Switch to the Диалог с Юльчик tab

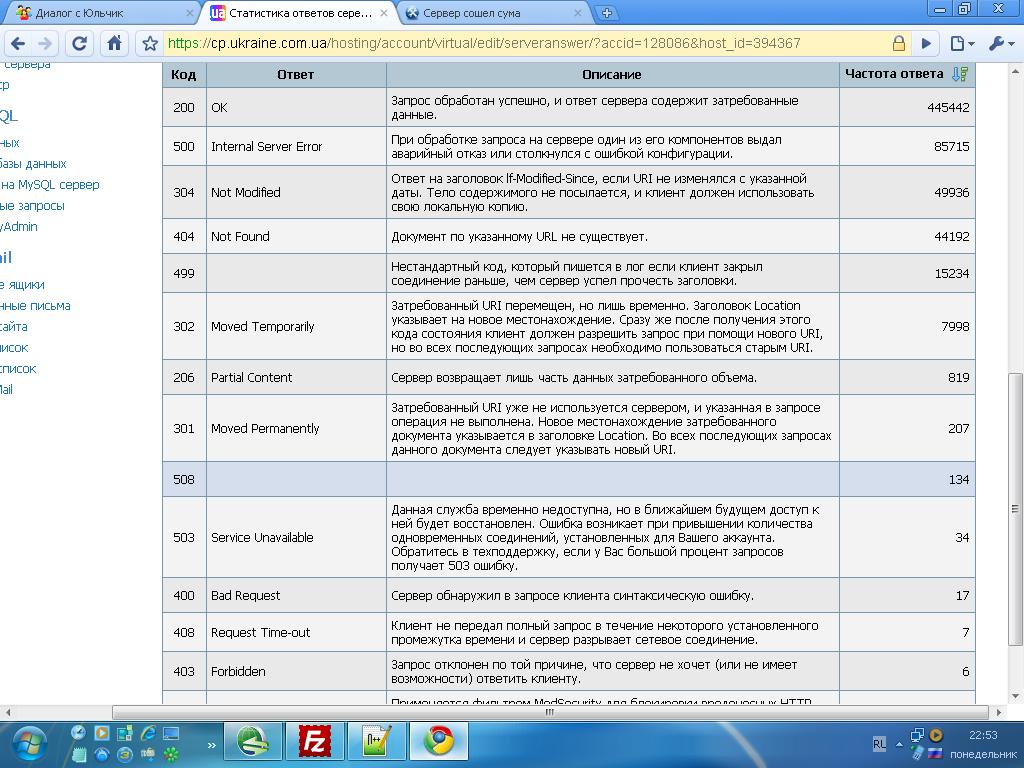pyautogui.click(x=100, y=14)
